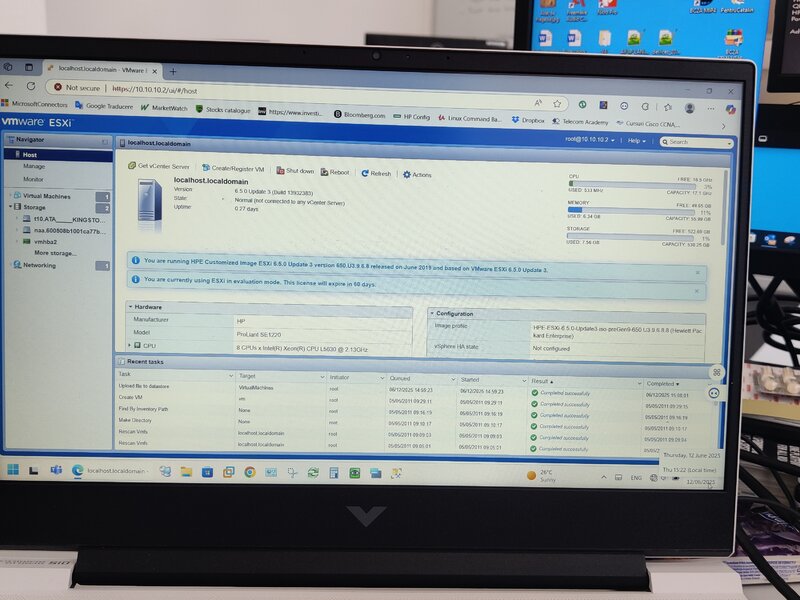
Task: Click the Memory usage bar
Action: pyautogui.click(x=631, y=211)
